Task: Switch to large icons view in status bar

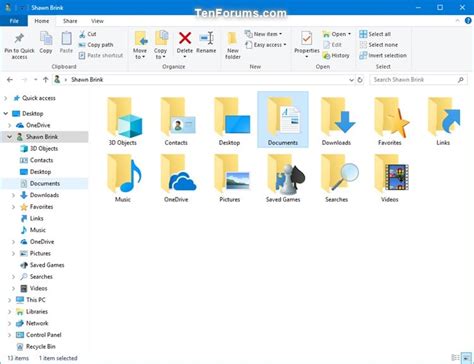Action: click(466, 358)
